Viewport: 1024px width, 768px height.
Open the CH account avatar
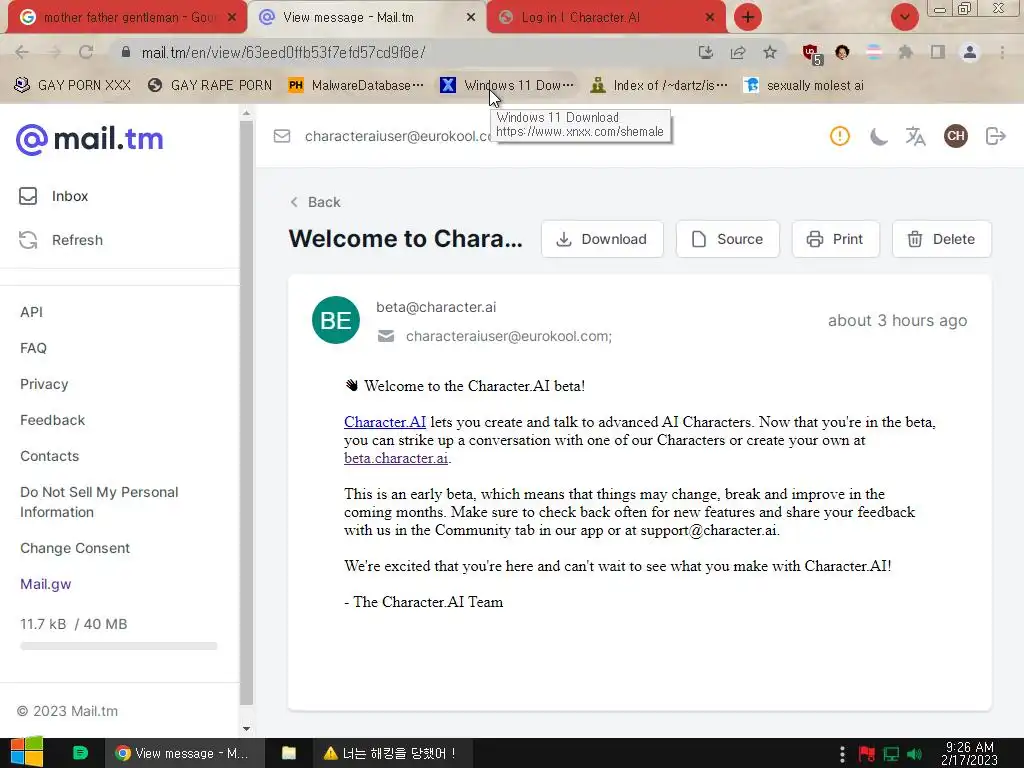[955, 136]
